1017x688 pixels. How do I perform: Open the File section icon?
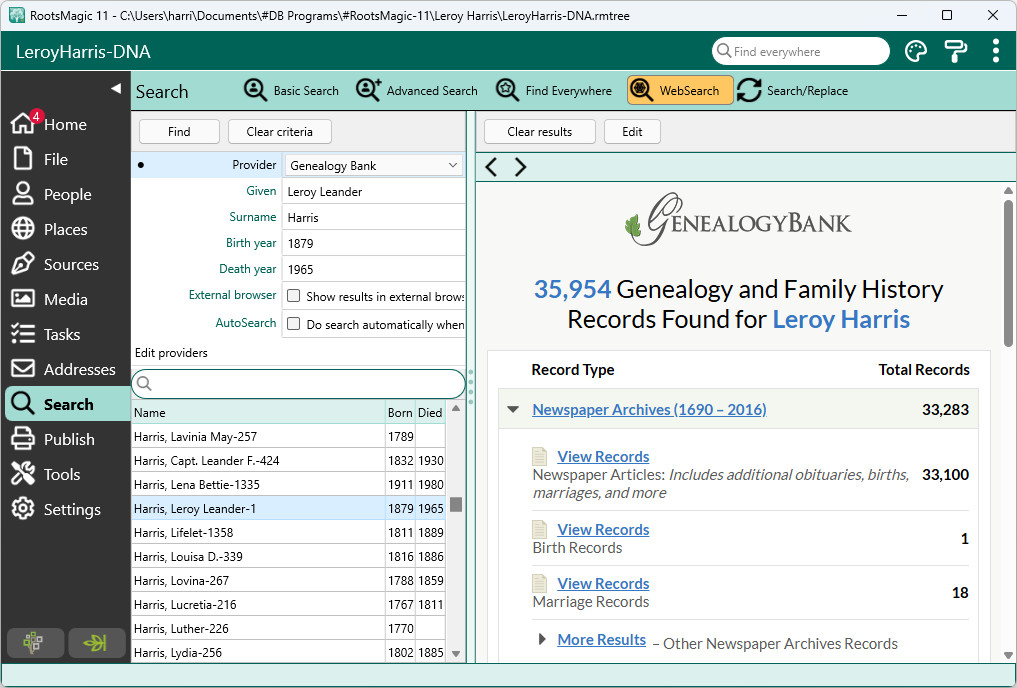coord(23,159)
